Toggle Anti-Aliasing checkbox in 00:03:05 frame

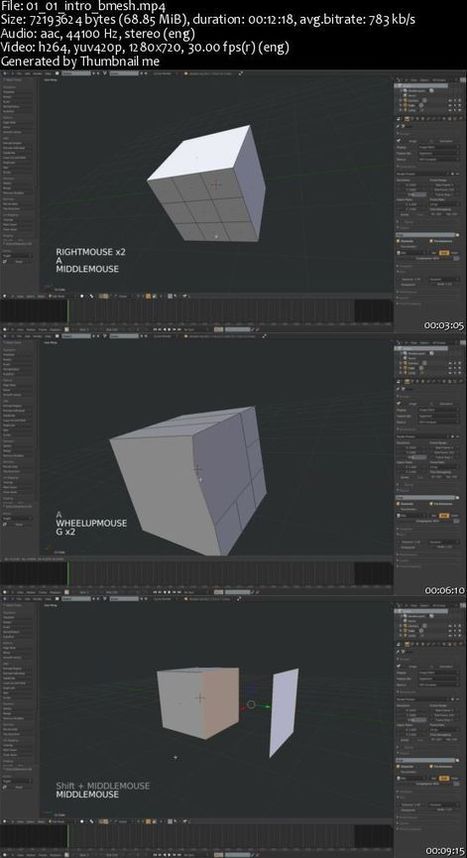point(398,241)
